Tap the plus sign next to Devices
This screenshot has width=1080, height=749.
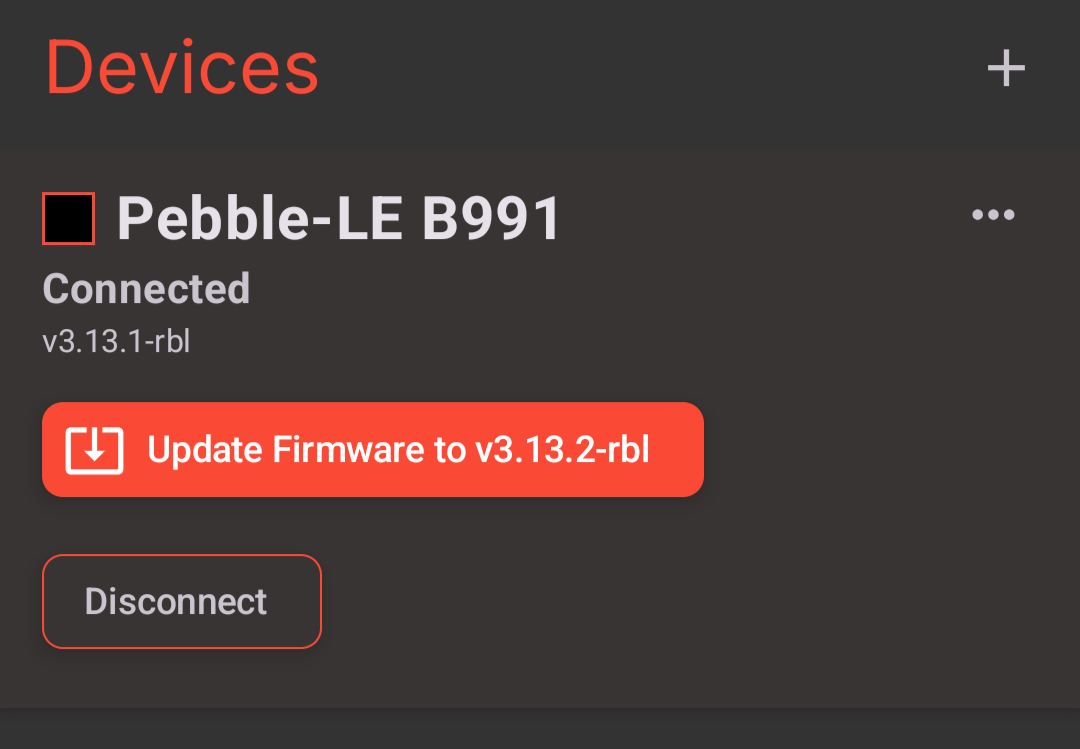pyautogui.click(x=1006, y=68)
